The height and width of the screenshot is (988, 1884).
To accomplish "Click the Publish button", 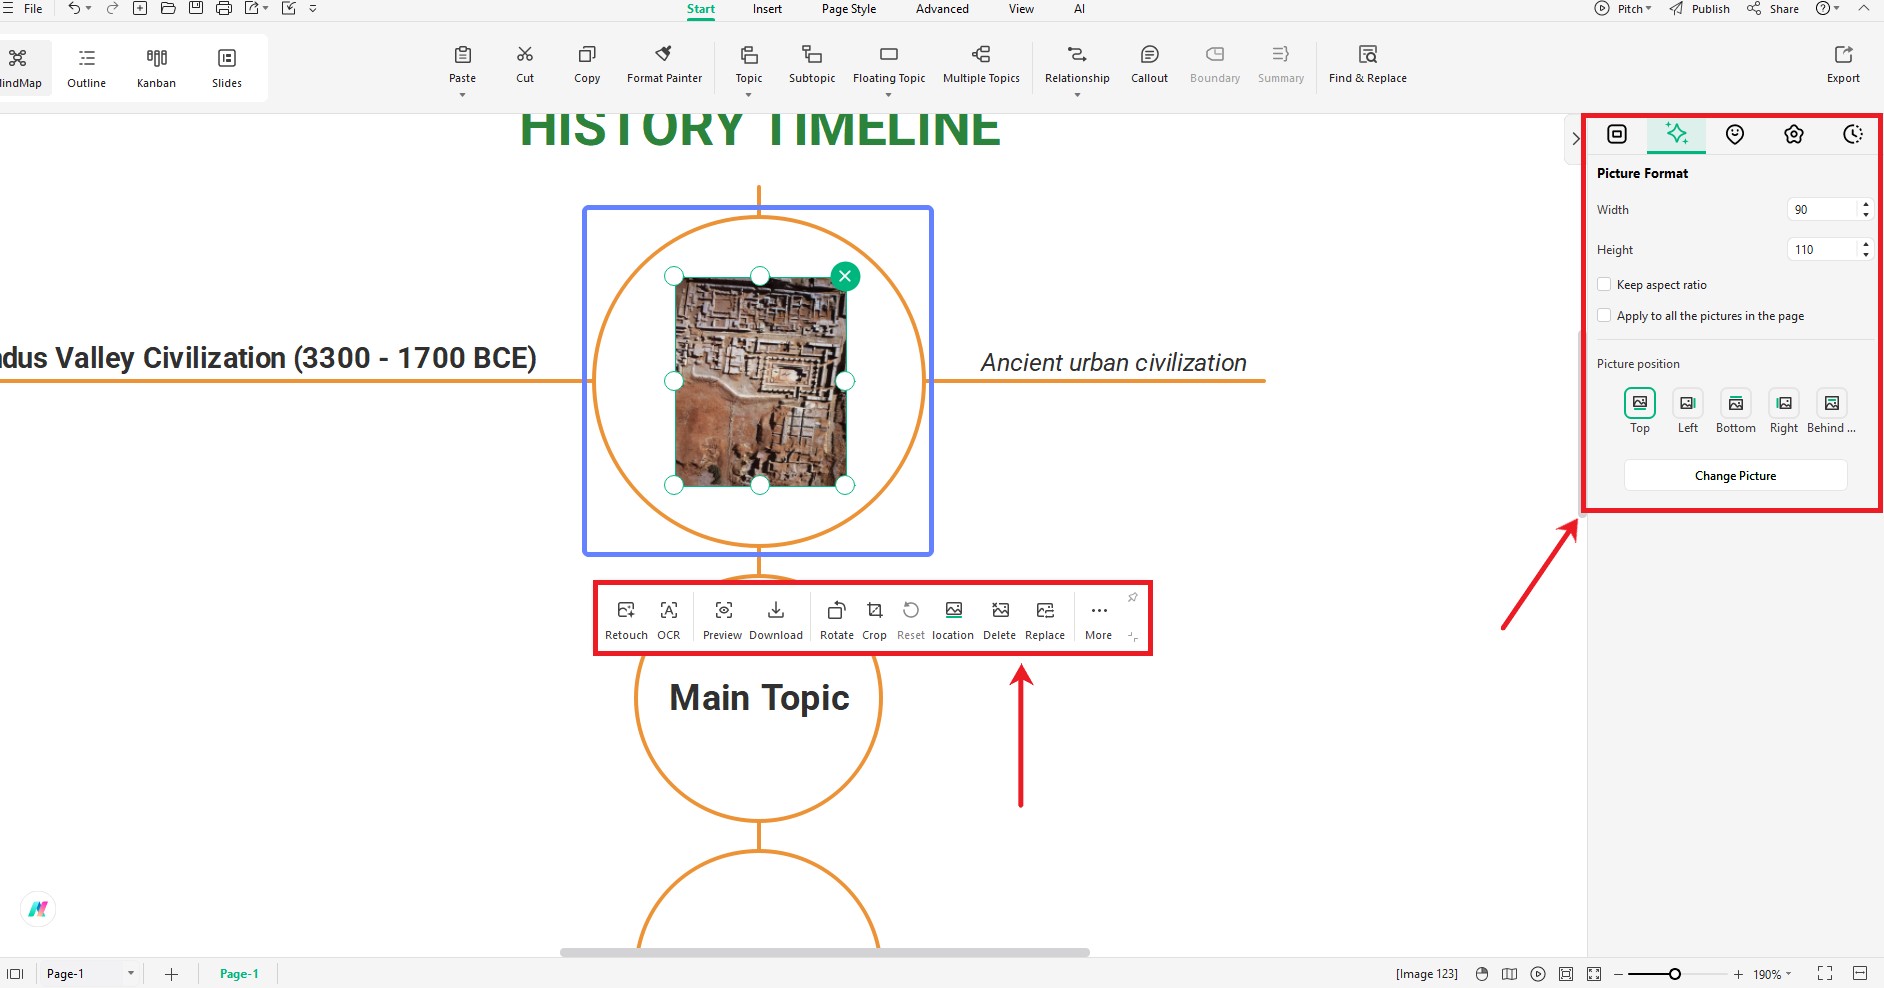I will click(1700, 8).
